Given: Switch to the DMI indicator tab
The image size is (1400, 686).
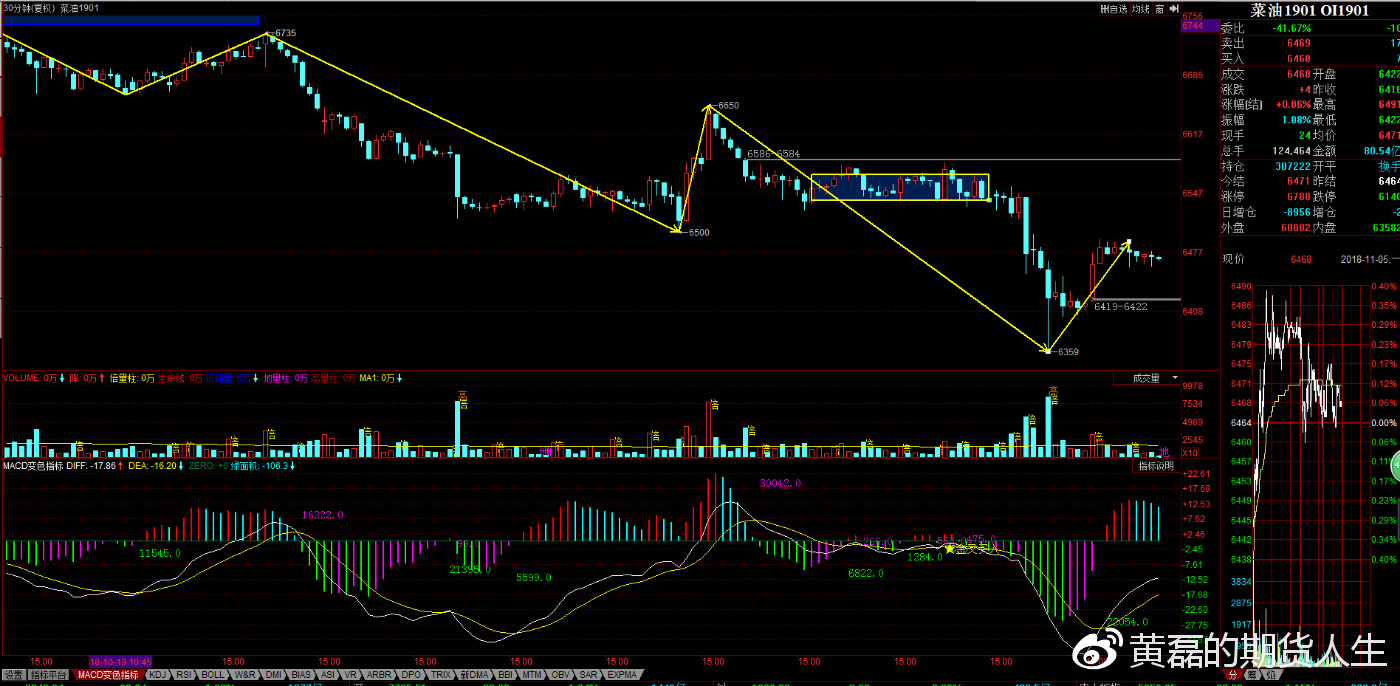Looking at the screenshot, I should coord(274,675).
